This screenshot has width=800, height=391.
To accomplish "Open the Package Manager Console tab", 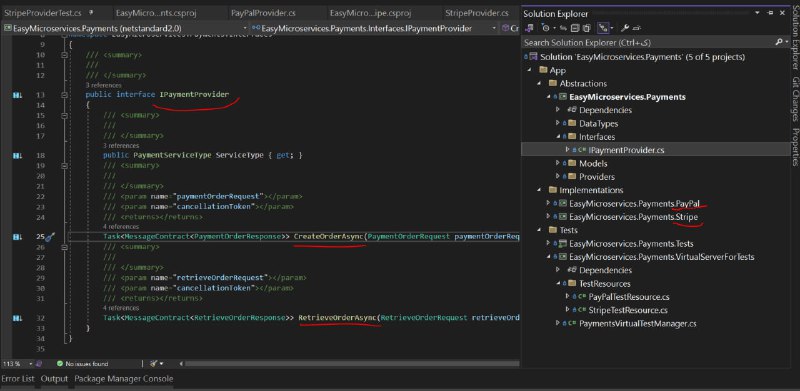I will pyautogui.click(x=123, y=379).
